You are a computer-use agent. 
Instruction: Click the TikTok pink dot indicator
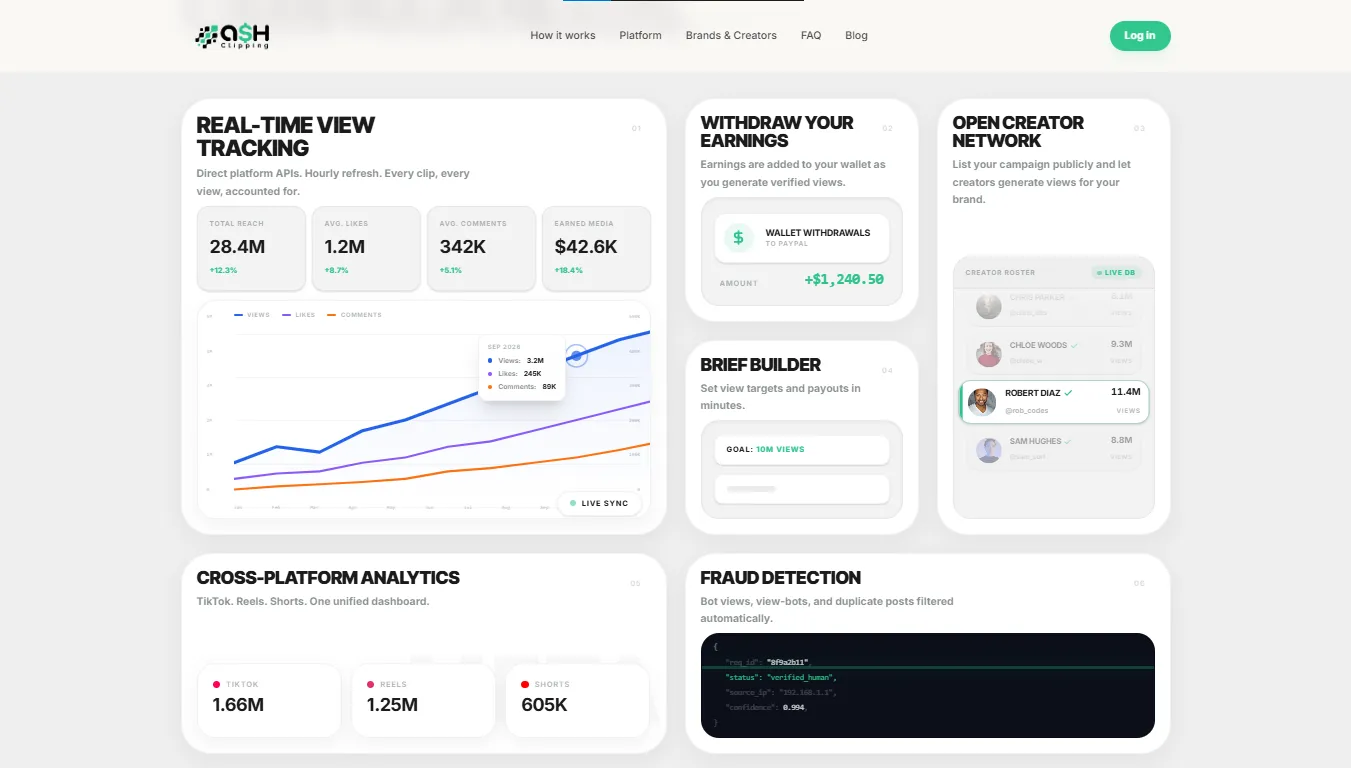[x=216, y=684]
